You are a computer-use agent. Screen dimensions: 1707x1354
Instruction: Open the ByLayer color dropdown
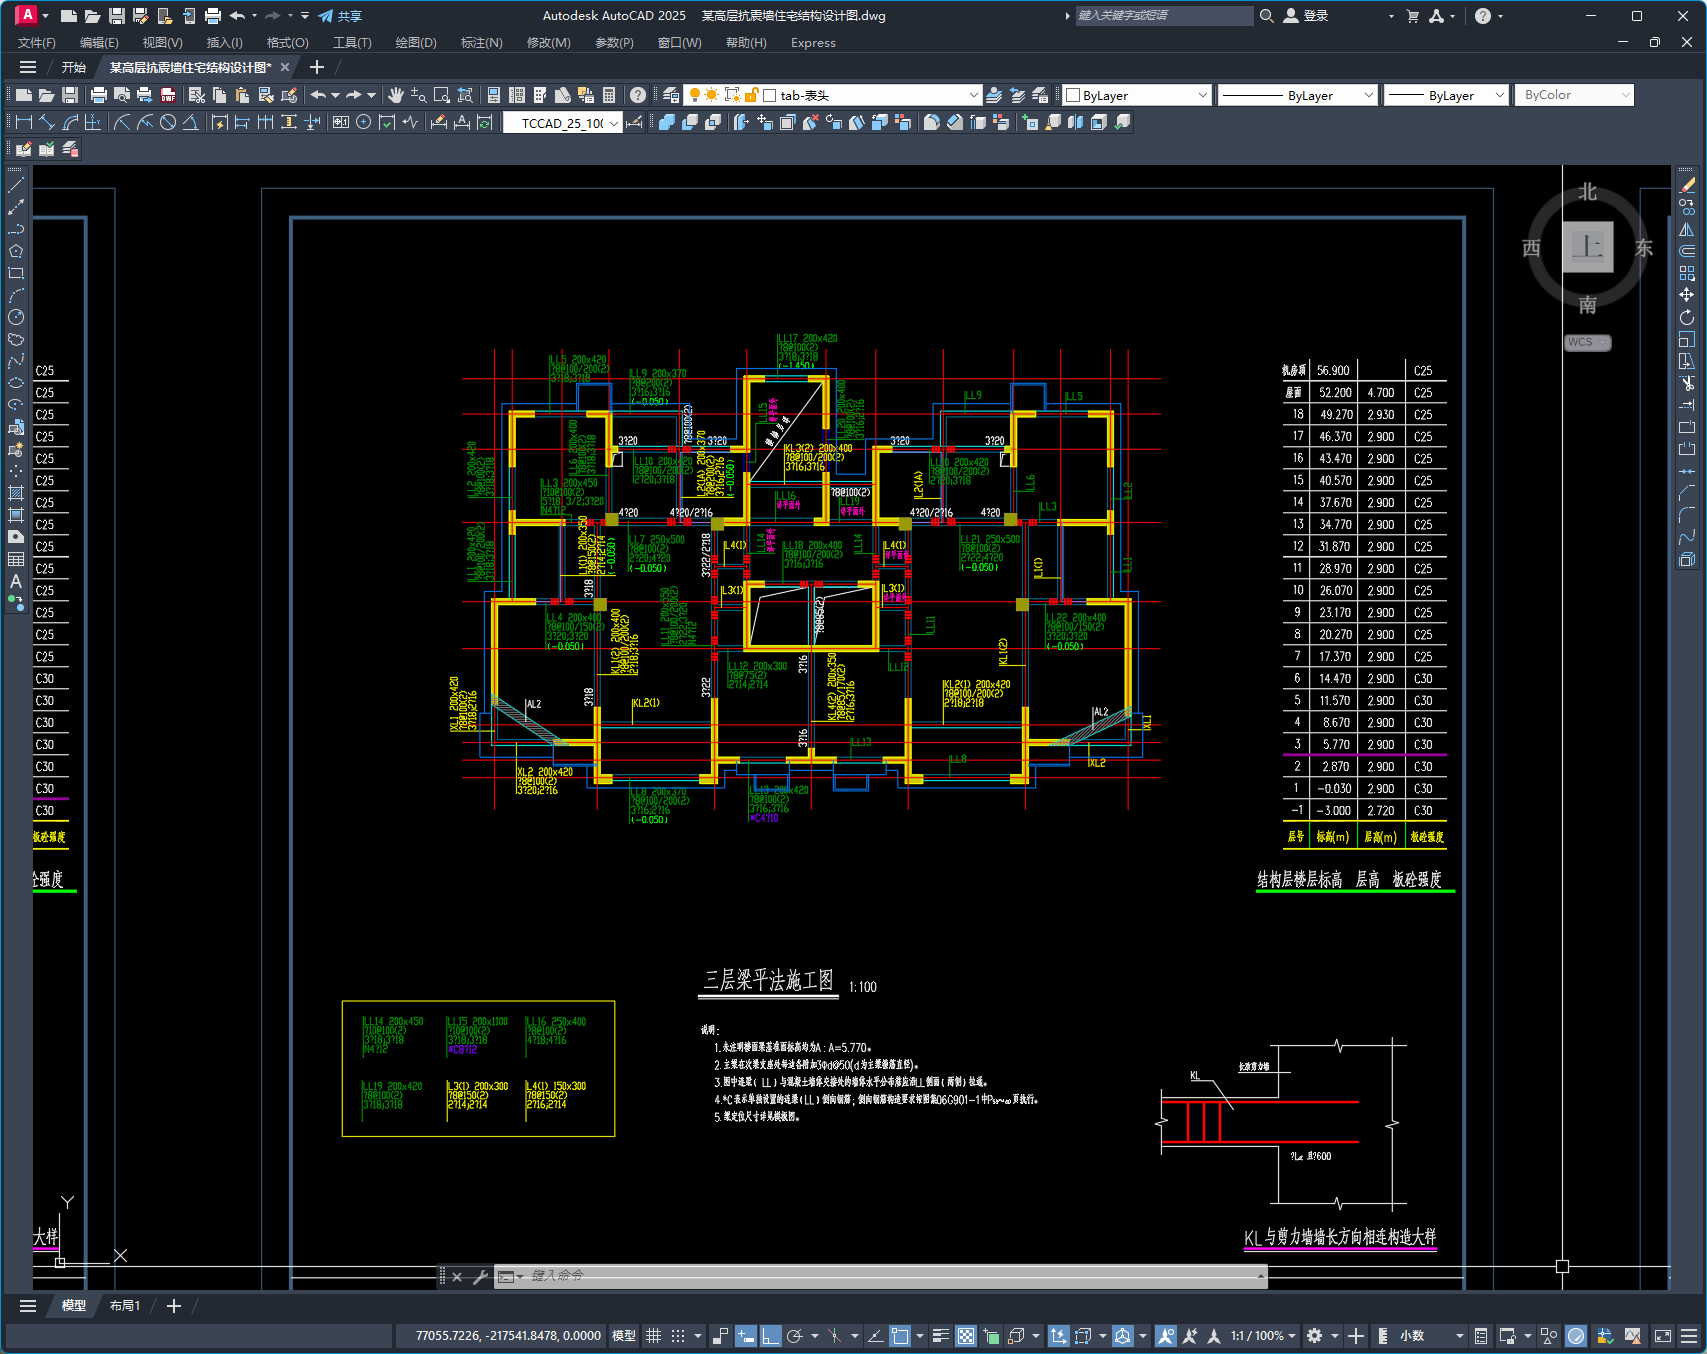pyautogui.click(x=1203, y=95)
